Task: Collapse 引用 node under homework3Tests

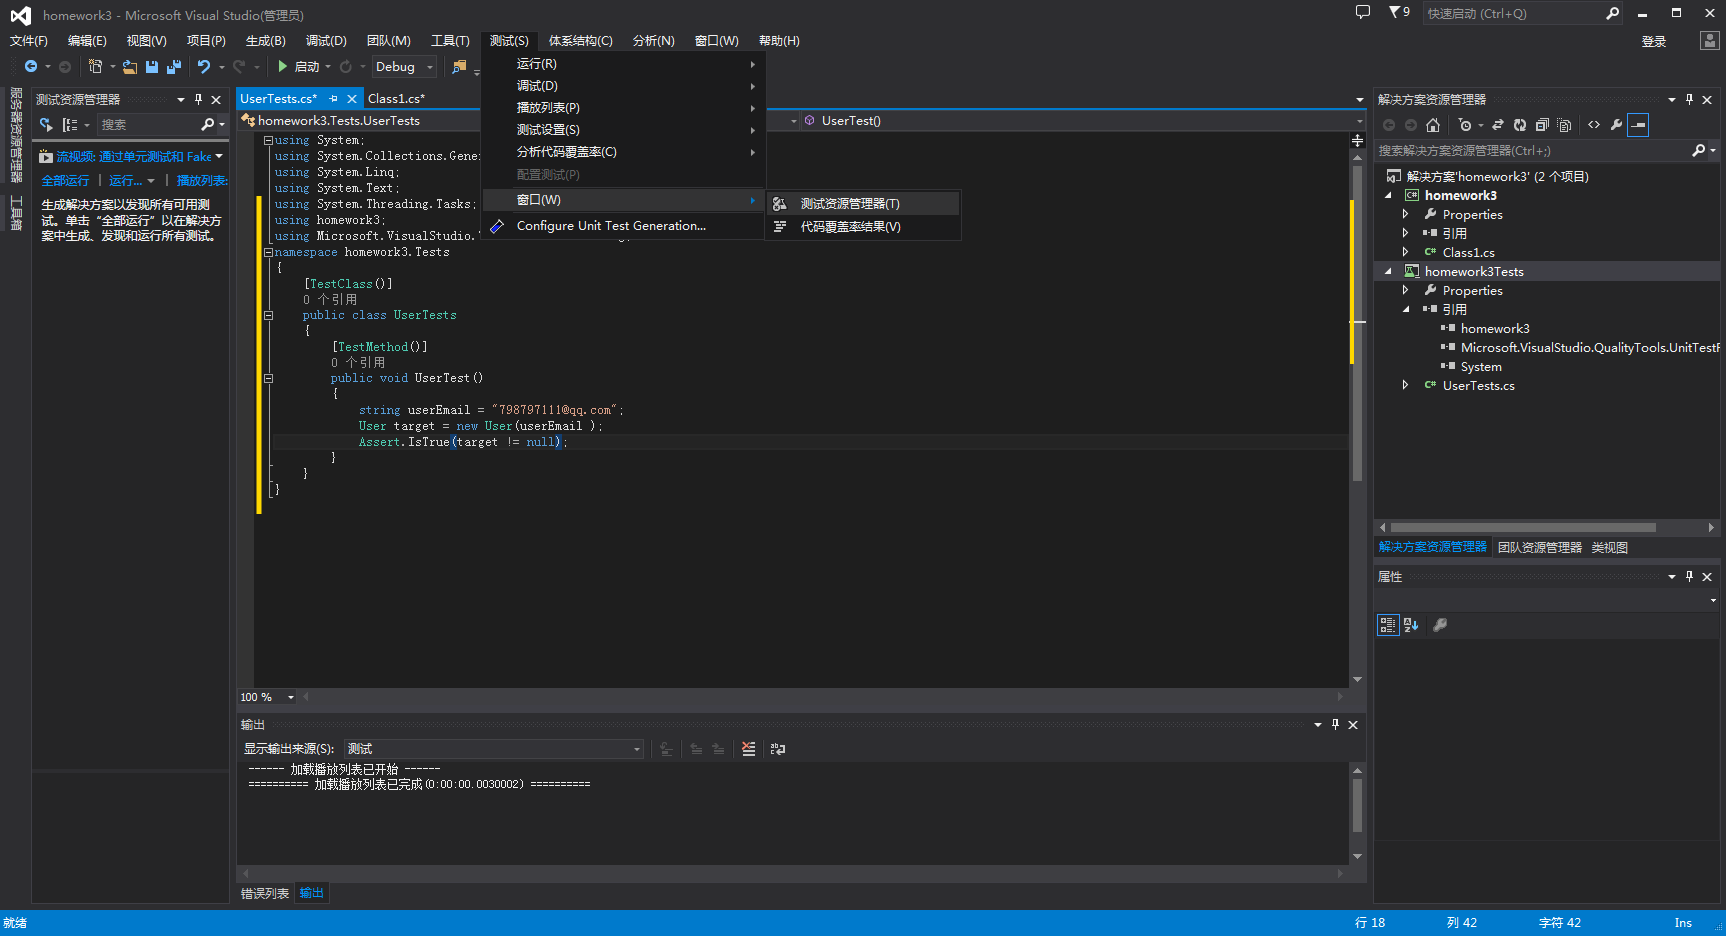Action: coord(1406,310)
